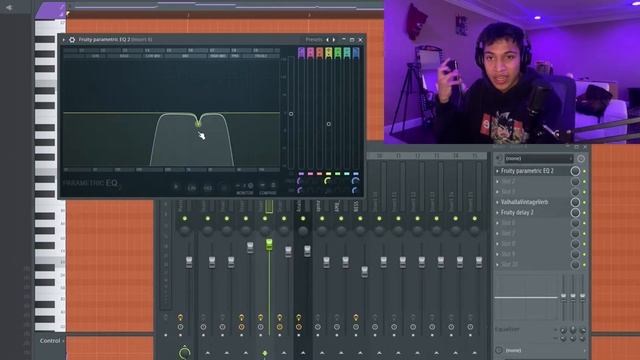Disable Fruity parametric EQ 2 slot LED

pyautogui.click(x=584, y=171)
